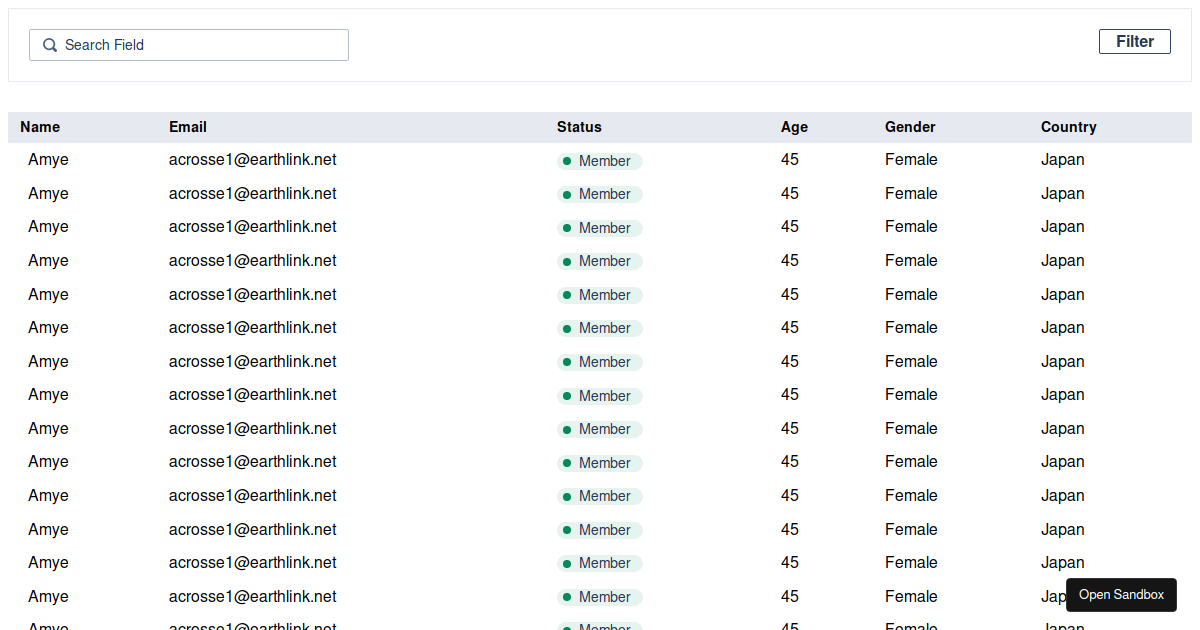1200x630 pixels.
Task: Click Japan in the first table row
Action: [1062, 160]
